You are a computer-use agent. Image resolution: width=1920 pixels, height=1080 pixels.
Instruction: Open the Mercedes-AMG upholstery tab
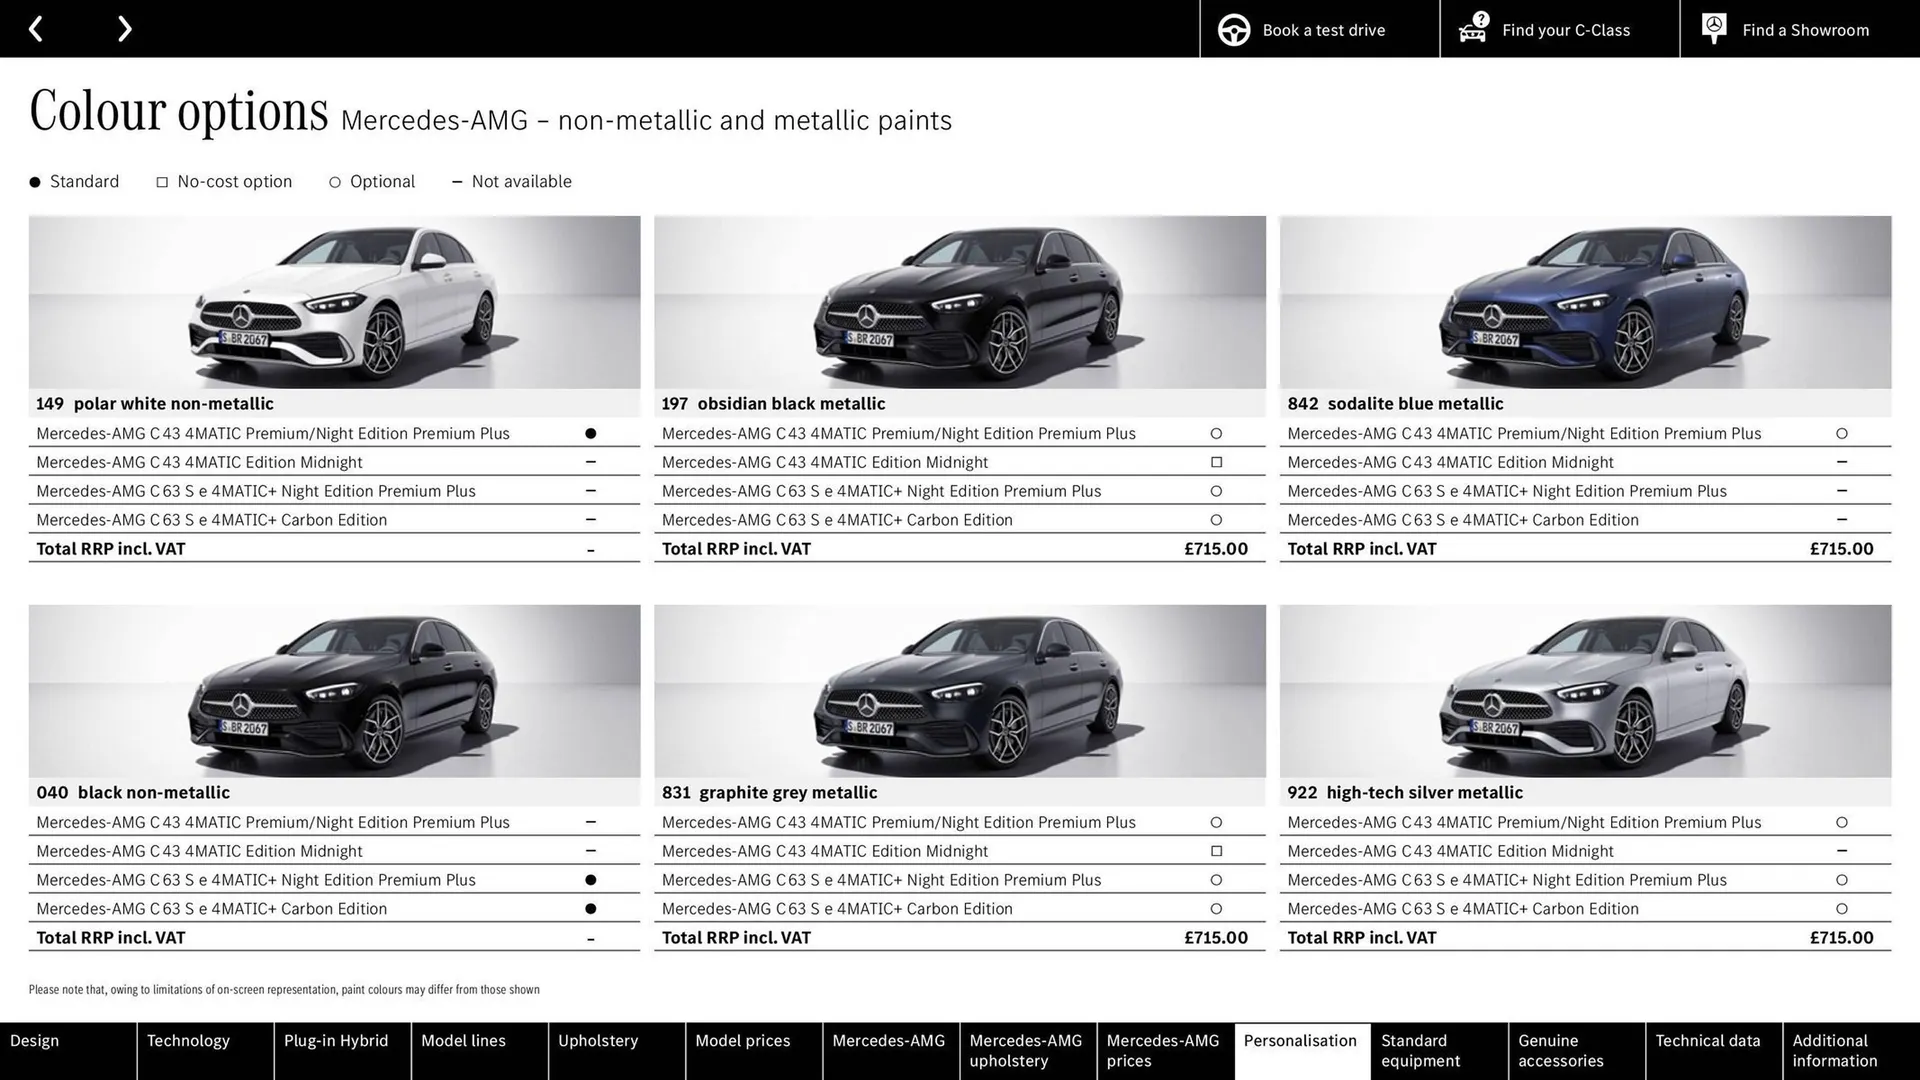pyautogui.click(x=1026, y=1050)
